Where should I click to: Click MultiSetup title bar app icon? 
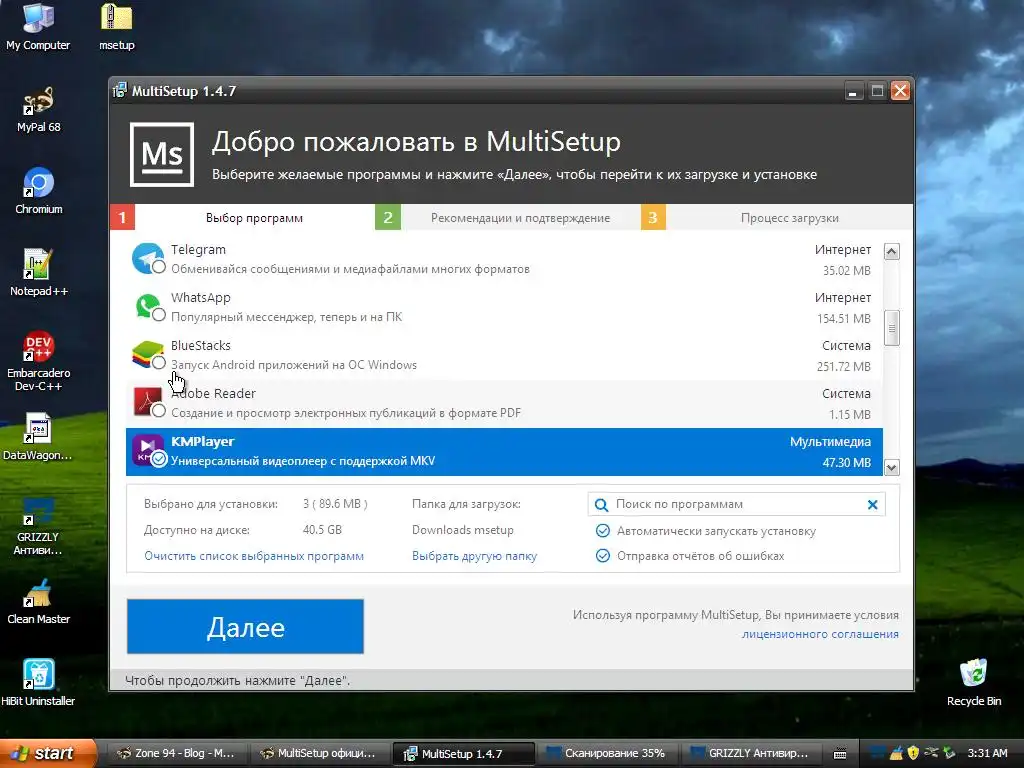click(120, 91)
